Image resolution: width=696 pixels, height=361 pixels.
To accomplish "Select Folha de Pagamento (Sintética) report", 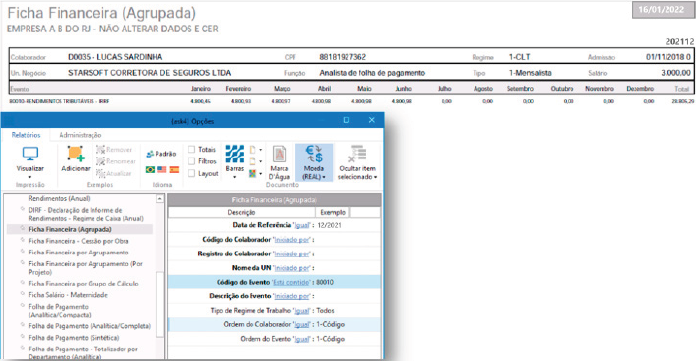I will pos(74,338).
